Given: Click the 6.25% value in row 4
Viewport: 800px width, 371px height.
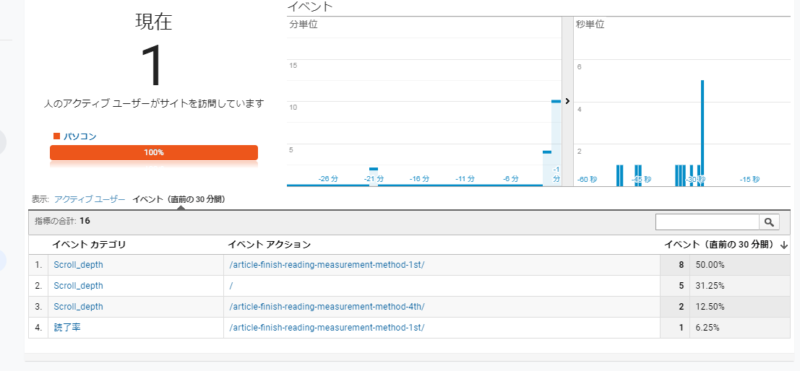Looking at the screenshot, I should [707, 328].
